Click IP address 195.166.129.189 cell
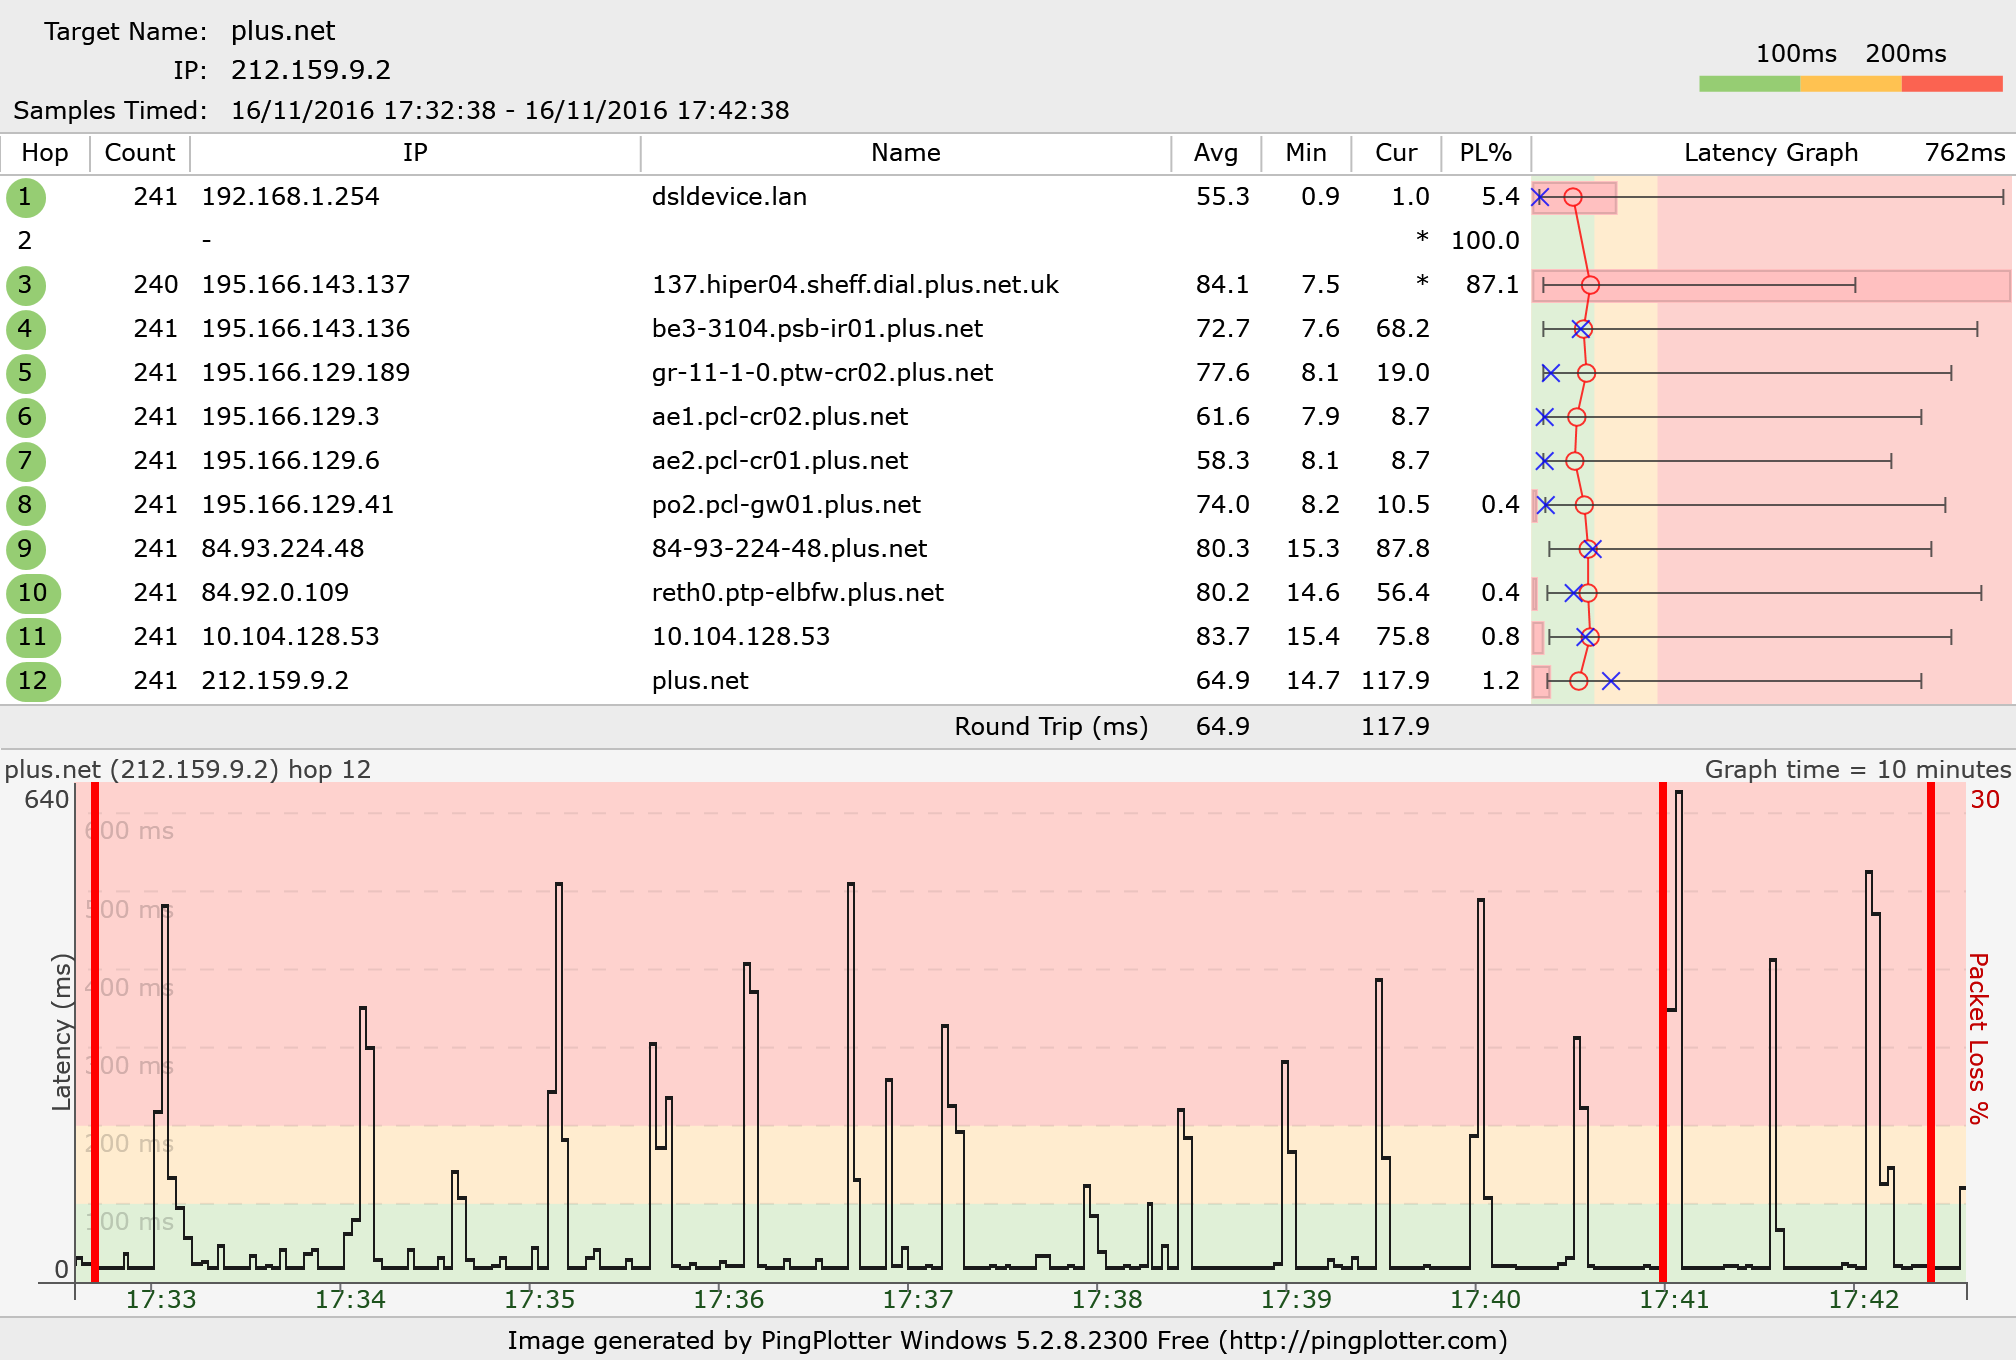The height and width of the screenshot is (1360, 2016). [x=306, y=373]
